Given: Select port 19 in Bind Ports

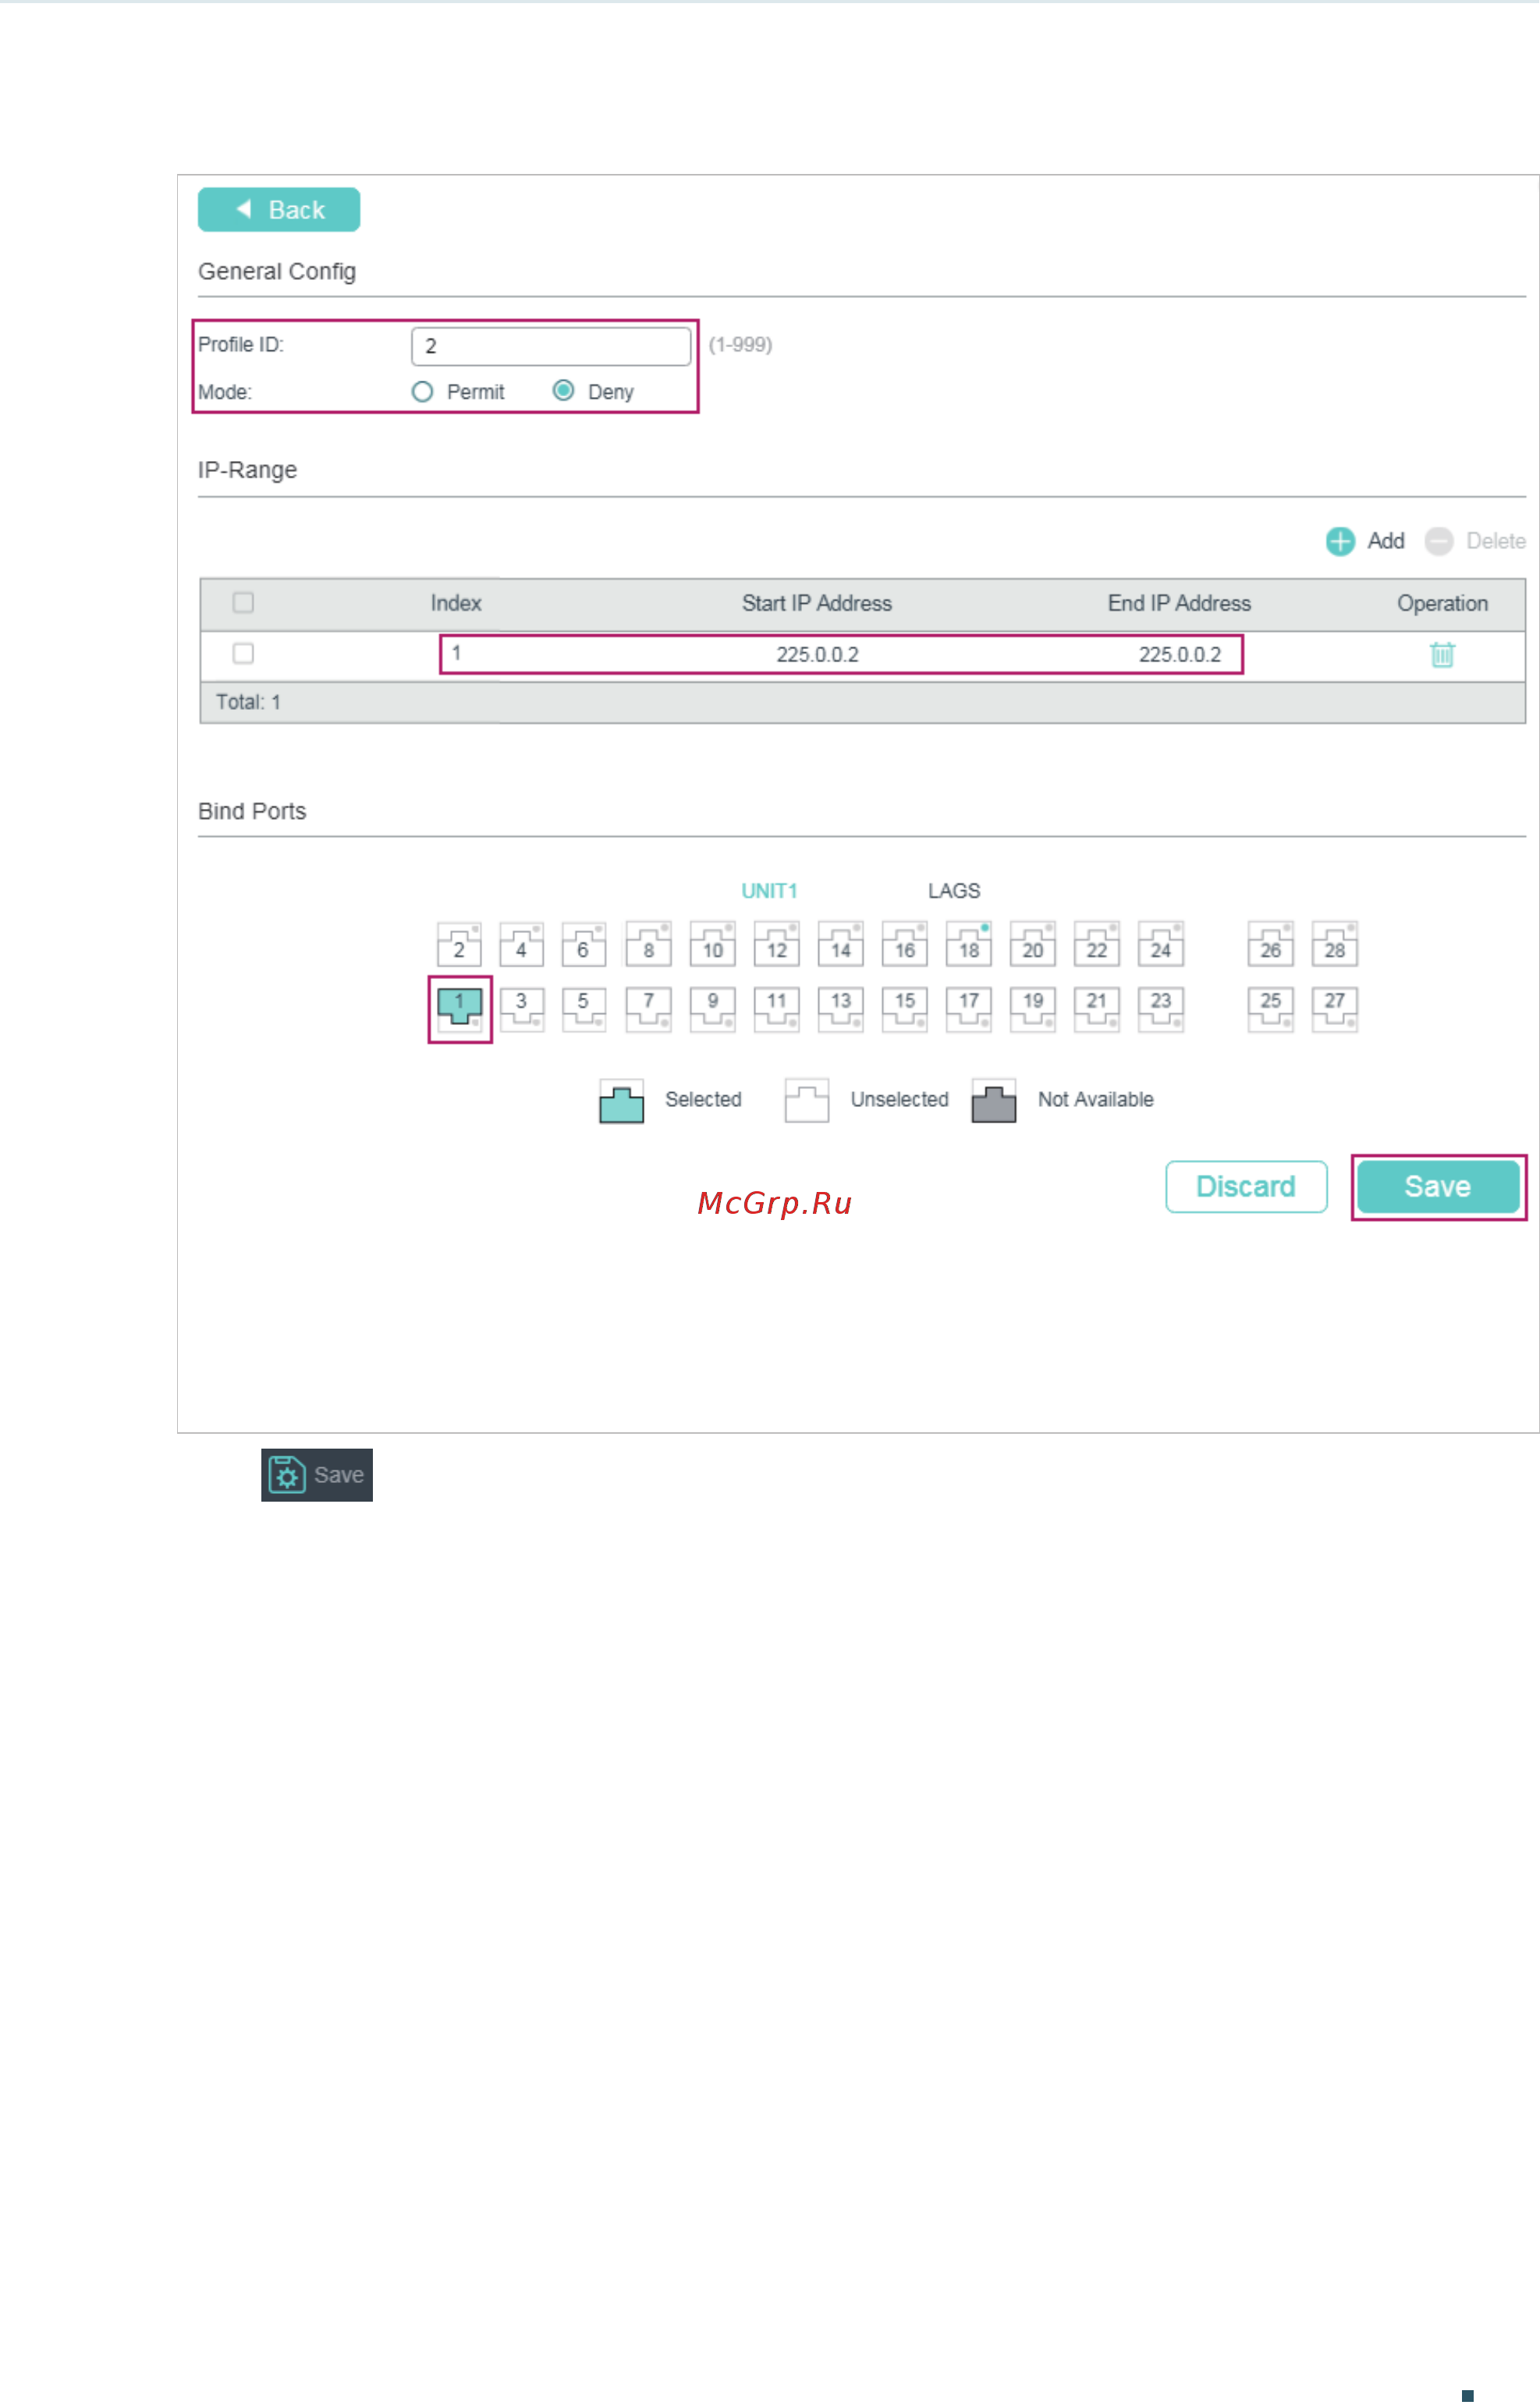Looking at the screenshot, I should (1033, 1009).
